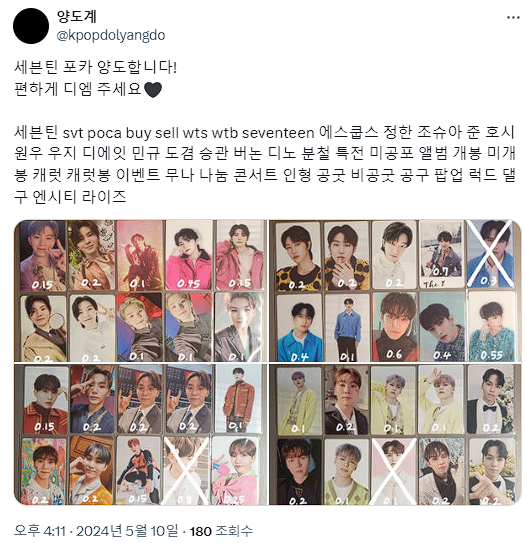
Task: Click the word seventeen in tweet text
Action: coord(278,133)
